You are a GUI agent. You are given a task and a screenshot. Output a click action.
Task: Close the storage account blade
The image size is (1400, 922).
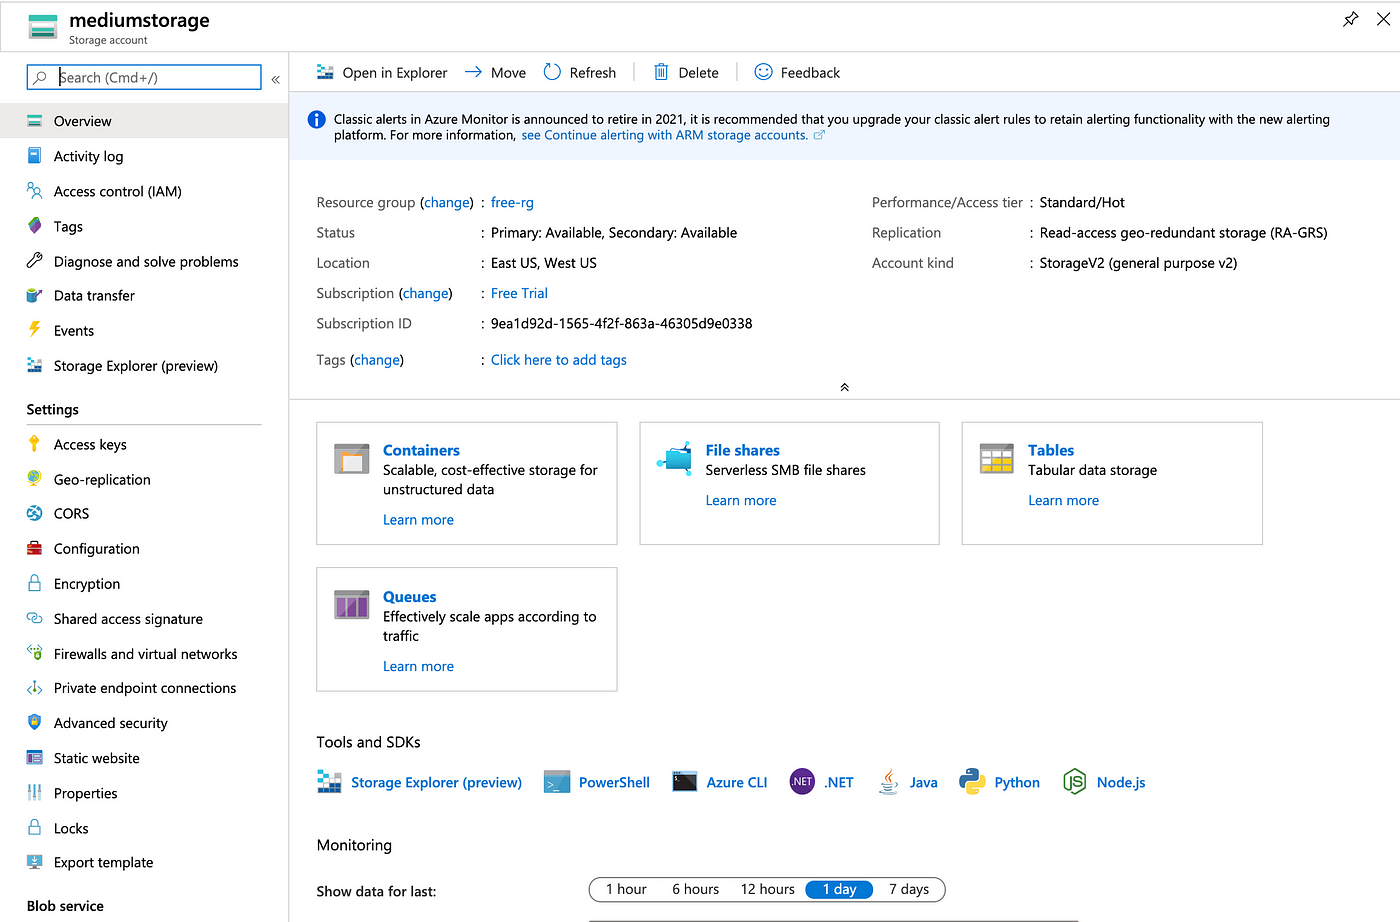(1383, 19)
